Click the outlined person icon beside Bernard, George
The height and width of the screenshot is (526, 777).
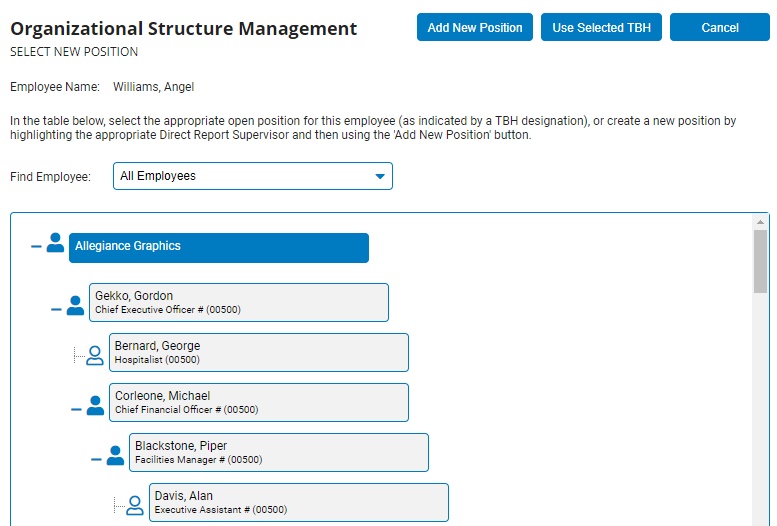[95, 355]
